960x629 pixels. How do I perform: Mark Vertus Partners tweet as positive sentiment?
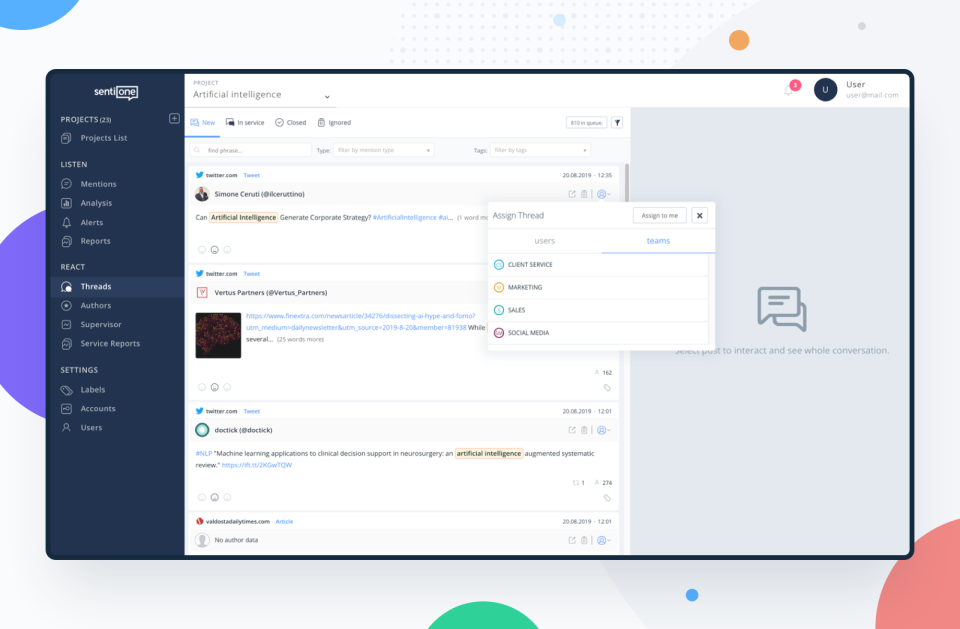click(x=227, y=387)
